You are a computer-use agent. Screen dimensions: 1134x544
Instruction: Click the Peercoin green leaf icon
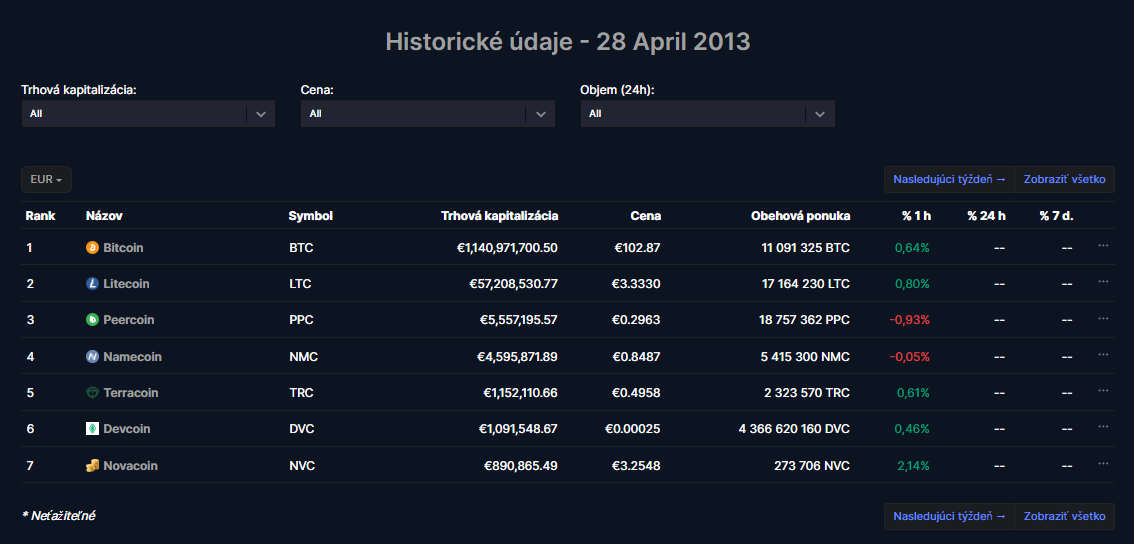tap(93, 320)
